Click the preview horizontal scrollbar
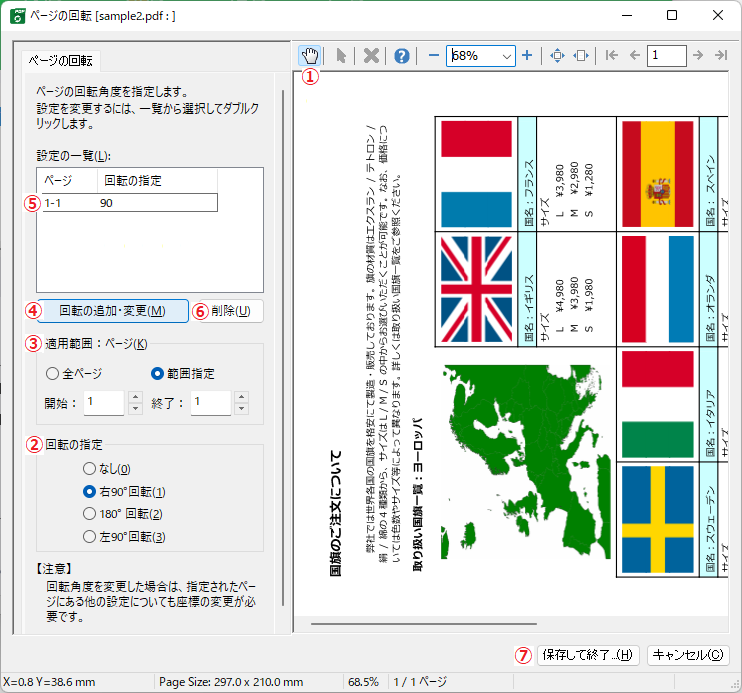742x693 pixels. [x=424, y=624]
